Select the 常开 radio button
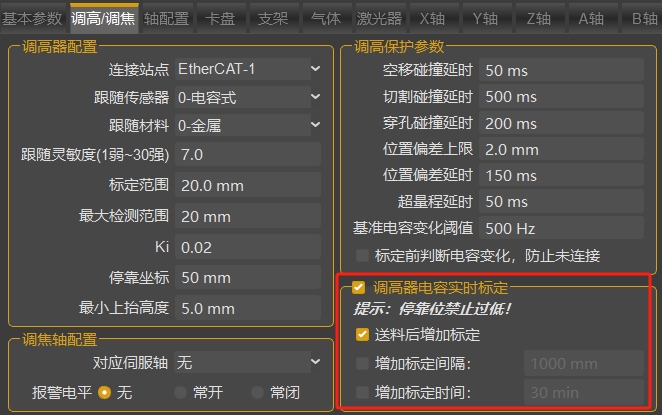 click(x=180, y=393)
